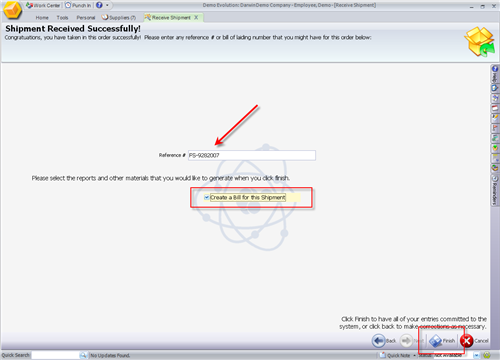This screenshot has width=500, height=360.
Task: Expand the quick access toolbar dropdown arrow
Action: pos(107,5)
